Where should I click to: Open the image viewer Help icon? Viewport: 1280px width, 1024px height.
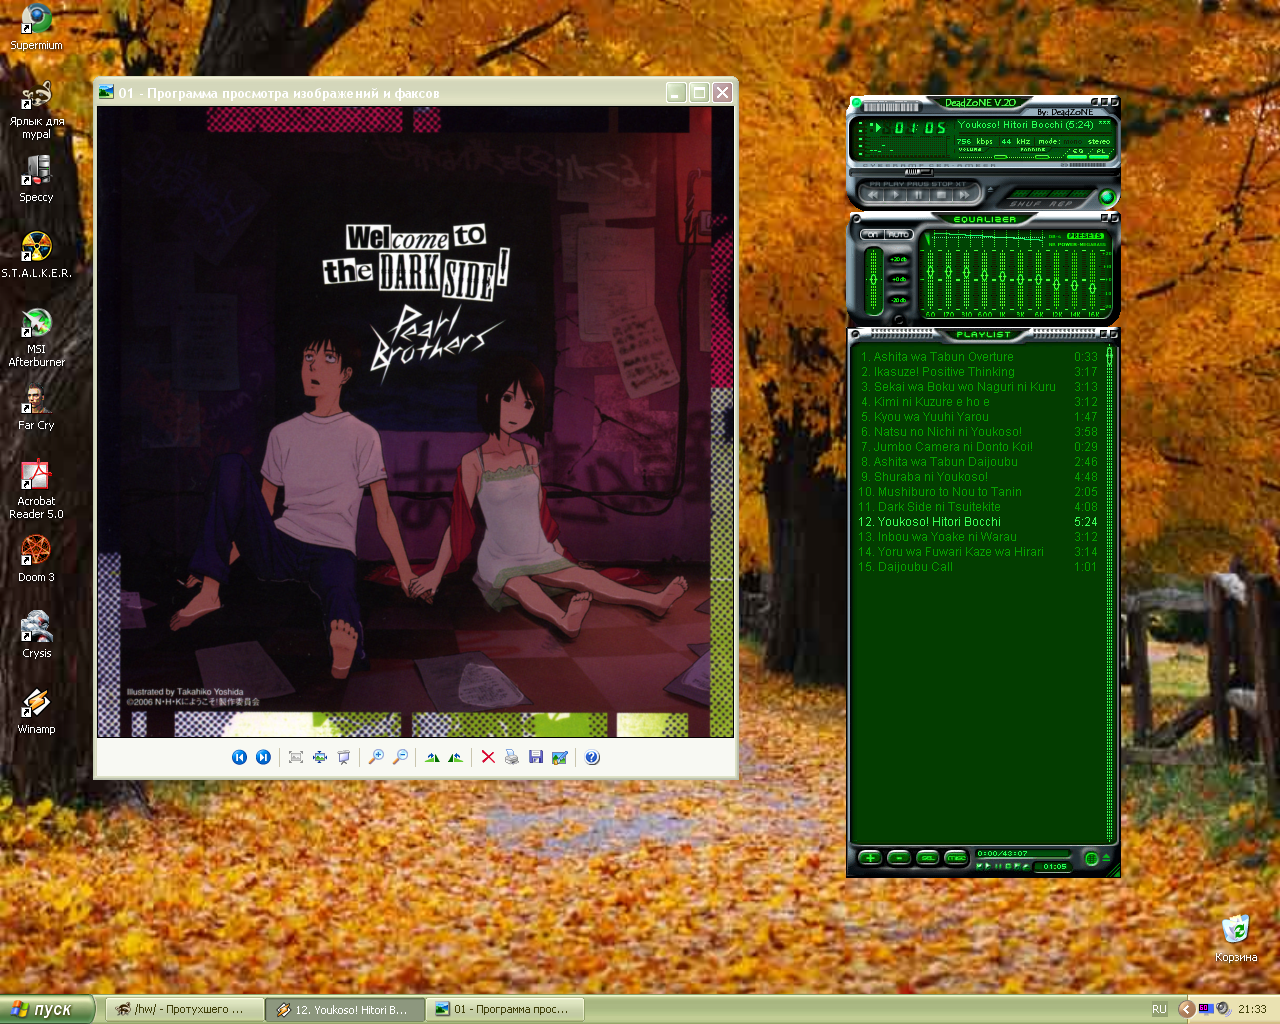[x=592, y=757]
